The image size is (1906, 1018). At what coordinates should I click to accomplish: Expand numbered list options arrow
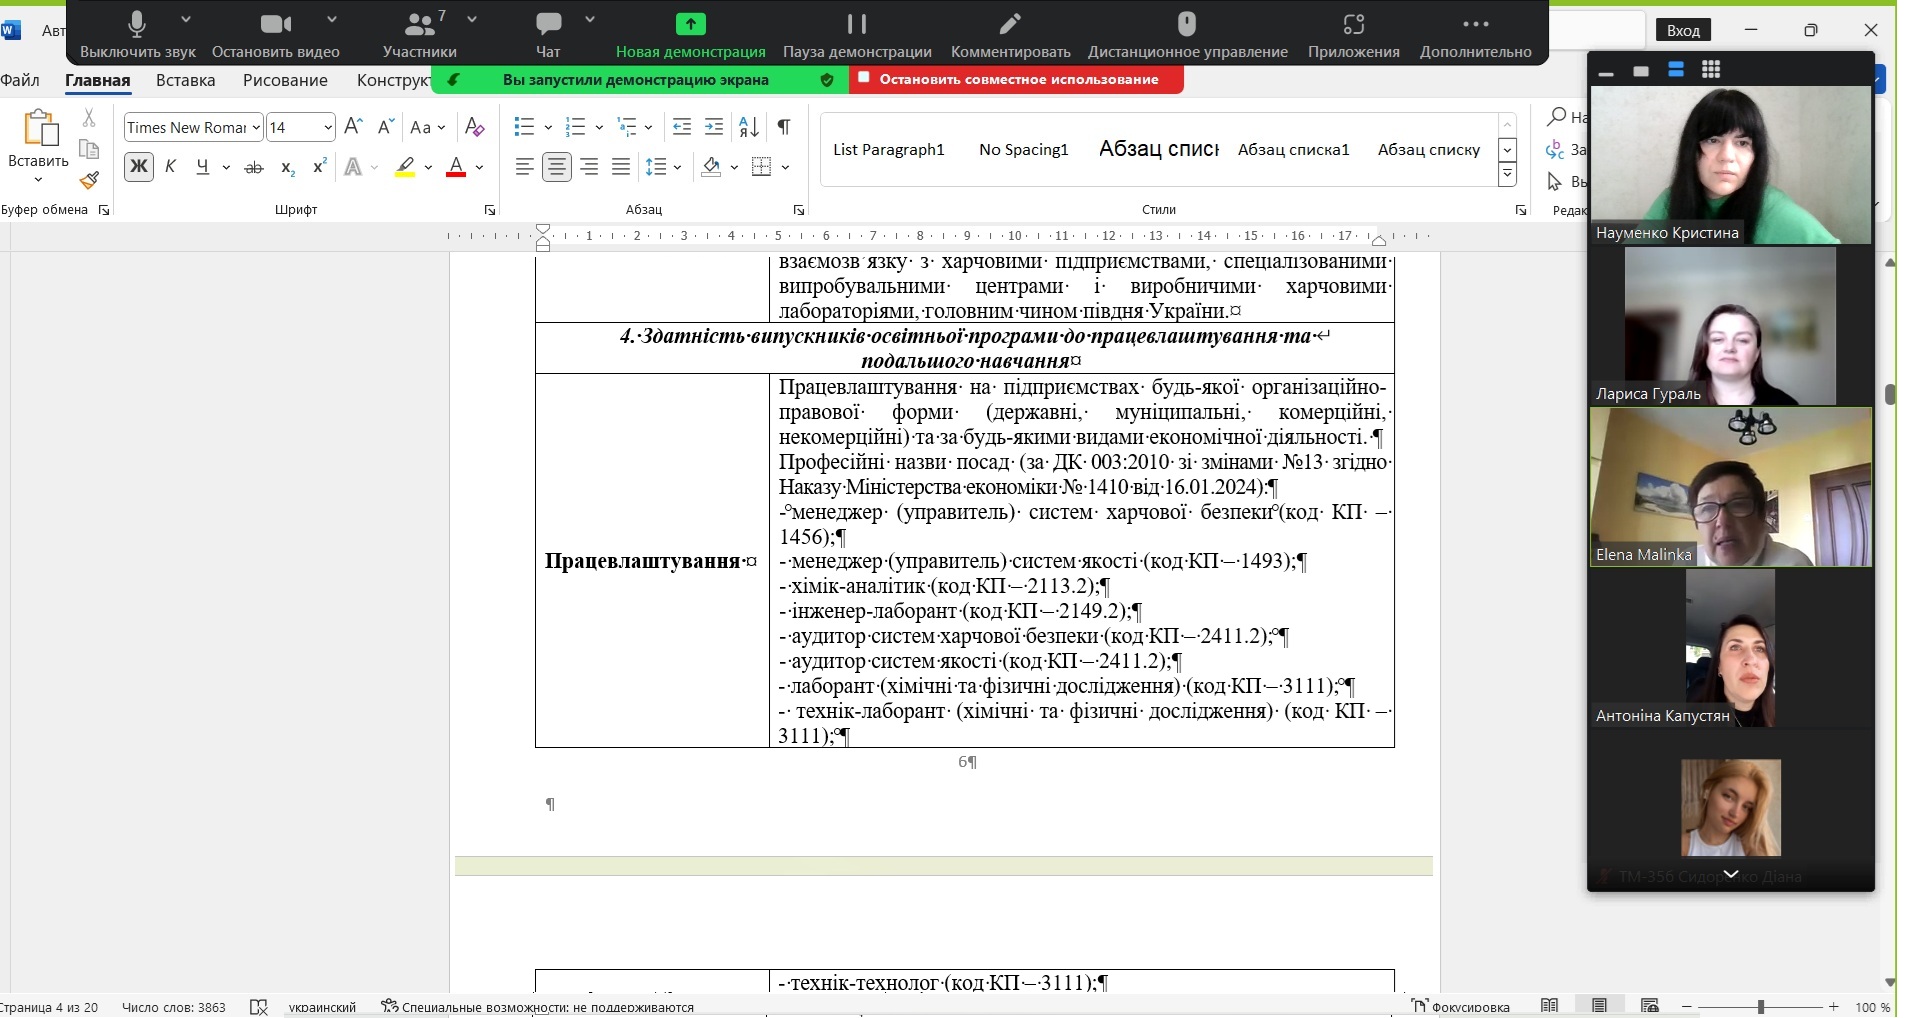click(599, 127)
